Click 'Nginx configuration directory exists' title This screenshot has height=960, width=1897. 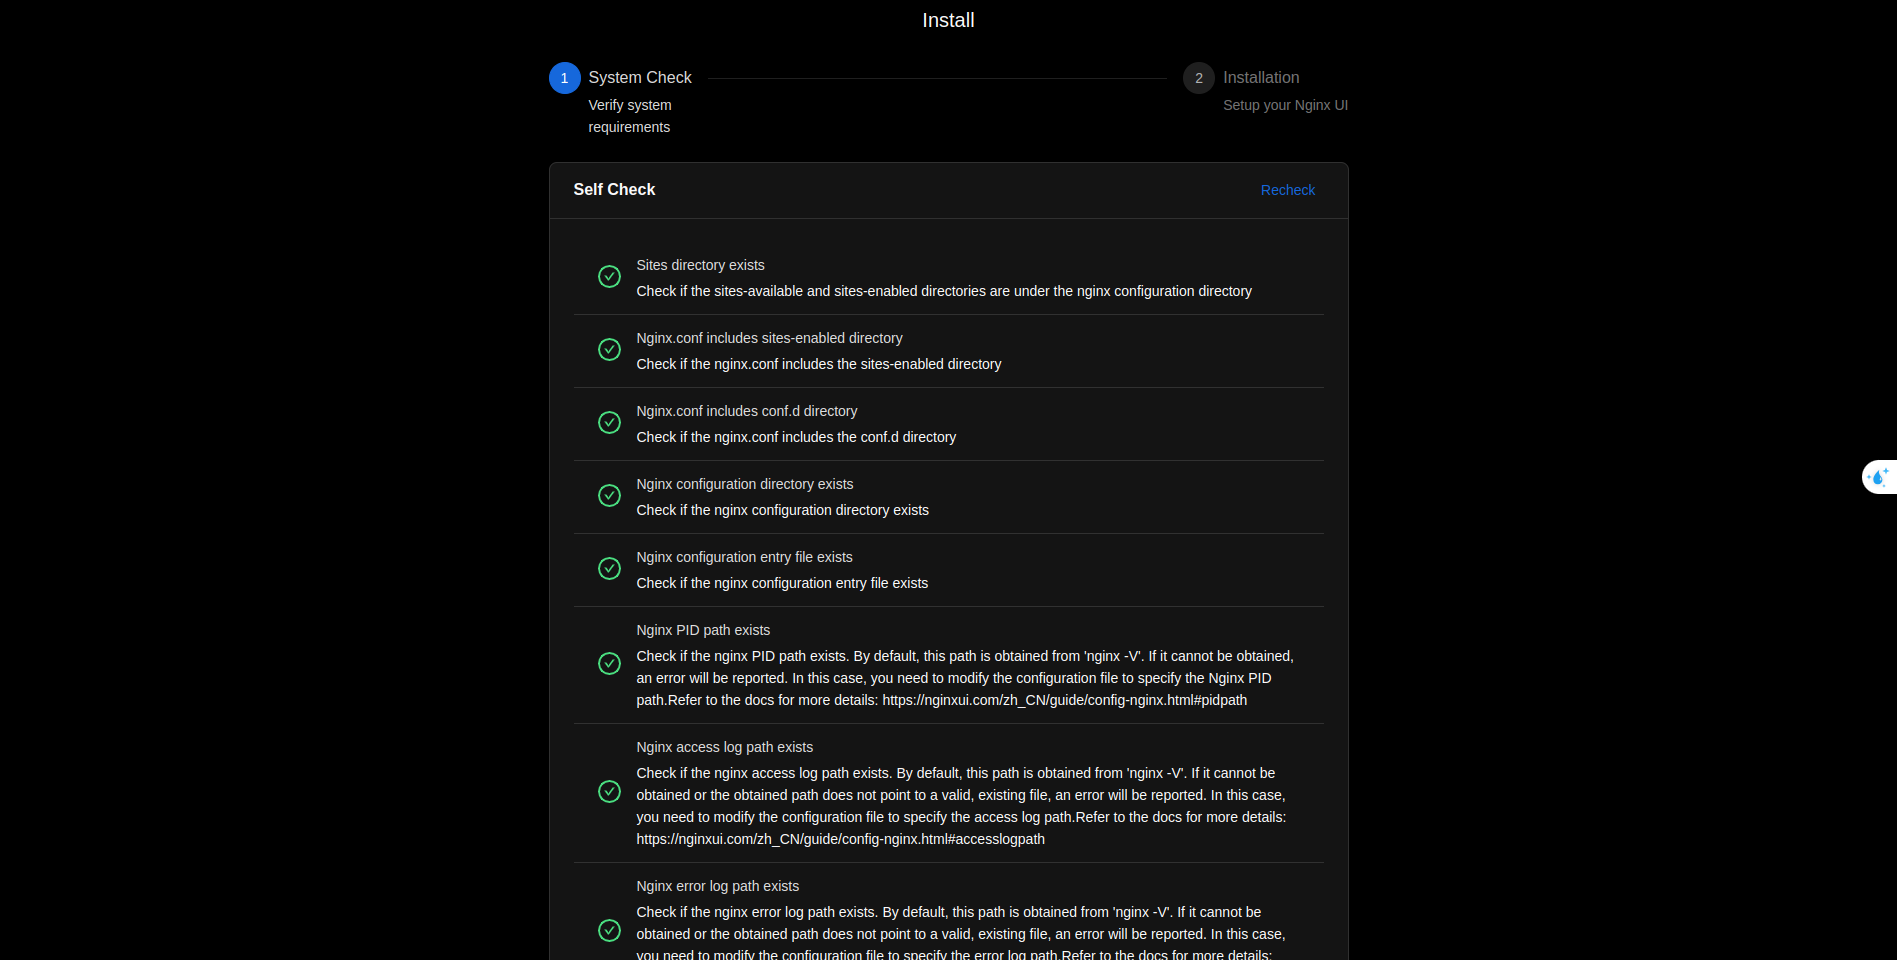744,484
